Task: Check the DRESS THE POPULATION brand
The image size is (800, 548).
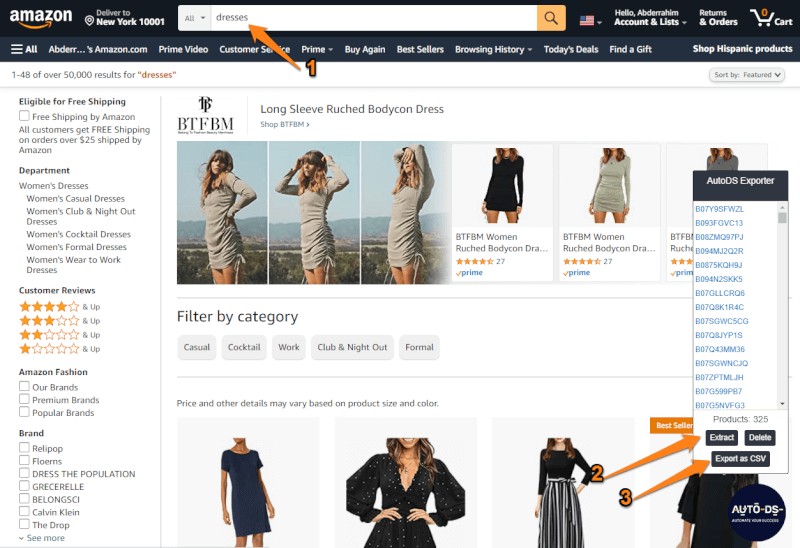Action: pos(24,473)
